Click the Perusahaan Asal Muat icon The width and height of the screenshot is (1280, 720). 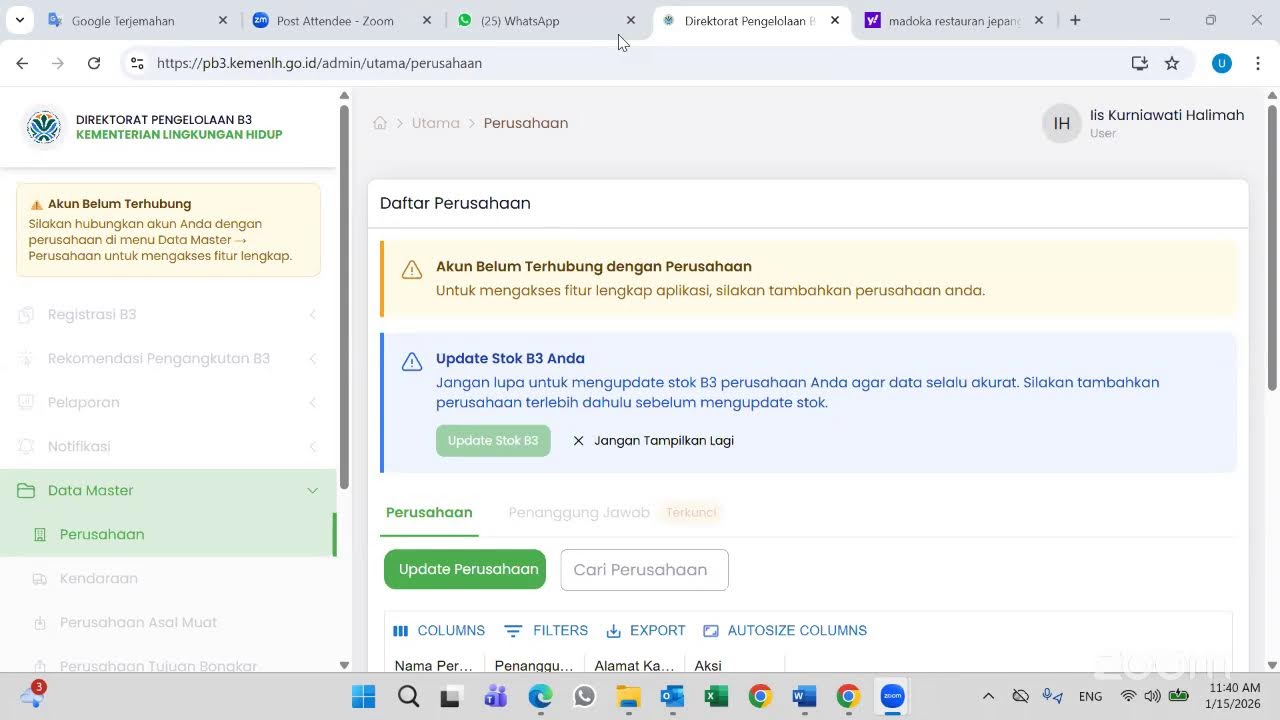(x=40, y=623)
